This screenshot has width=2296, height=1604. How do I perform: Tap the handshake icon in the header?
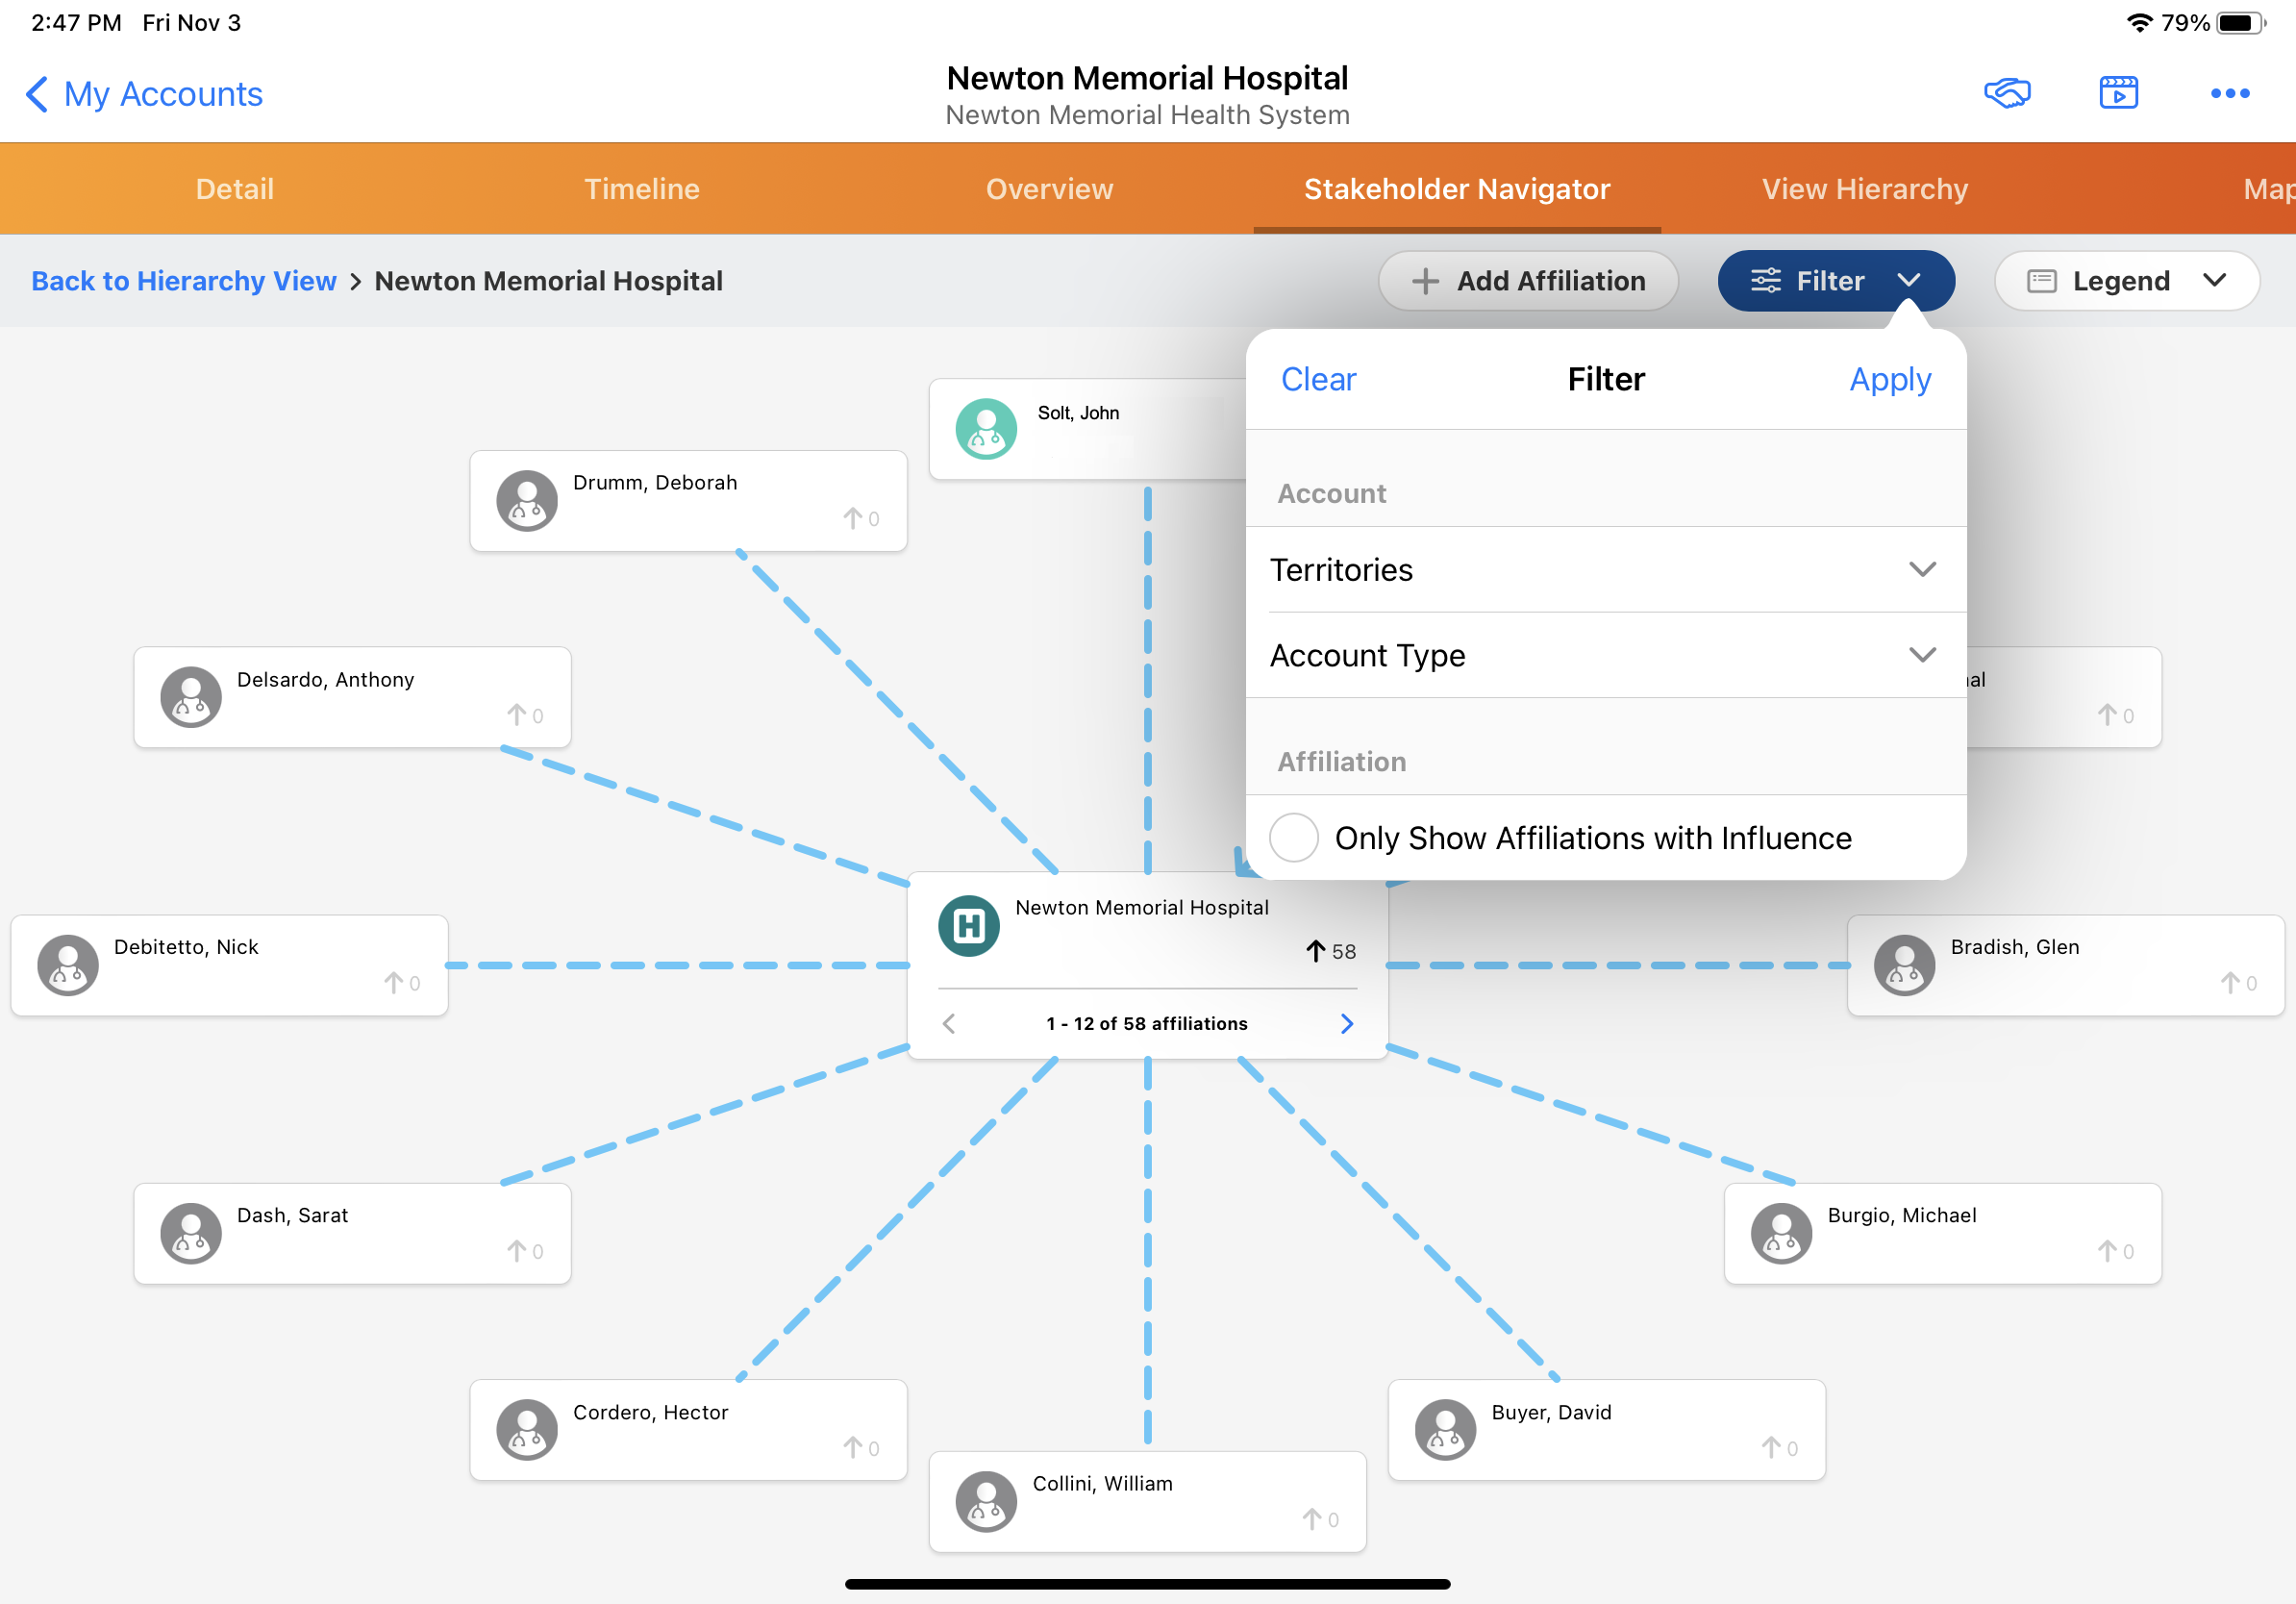[2006, 93]
